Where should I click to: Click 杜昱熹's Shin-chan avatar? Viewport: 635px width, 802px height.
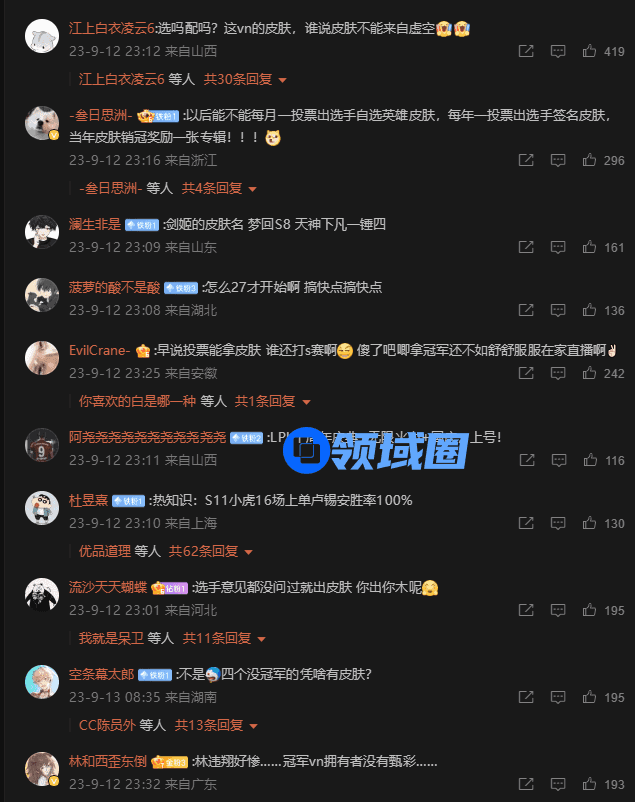click(42, 508)
